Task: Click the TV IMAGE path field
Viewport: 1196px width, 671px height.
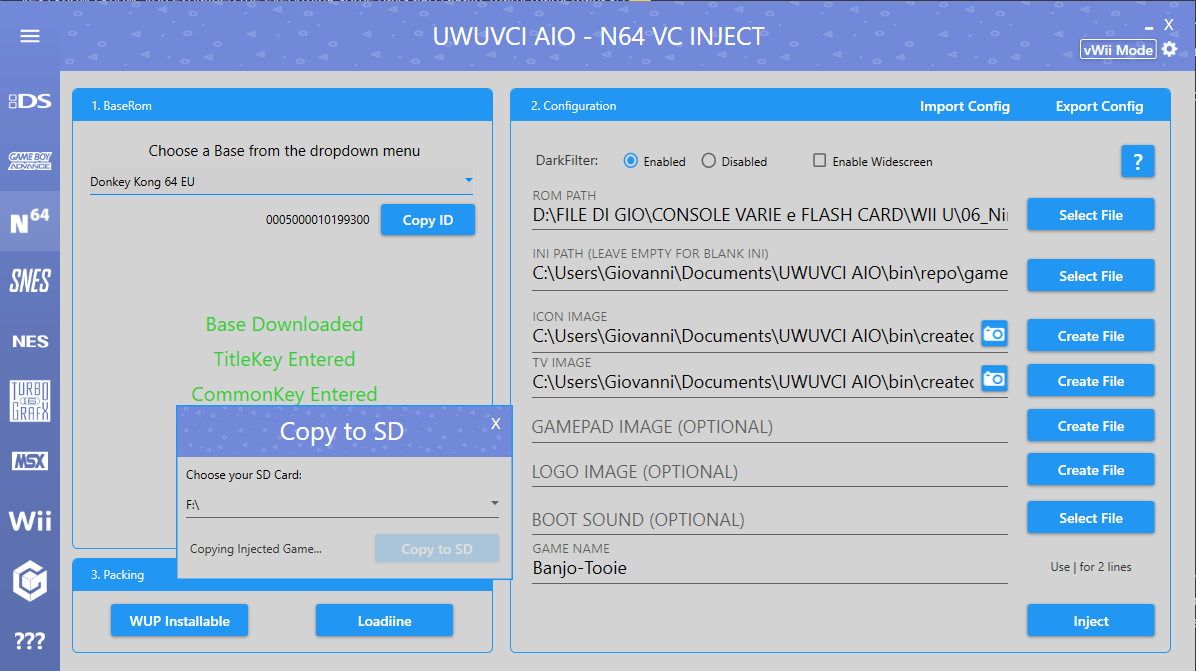Action: pos(753,382)
